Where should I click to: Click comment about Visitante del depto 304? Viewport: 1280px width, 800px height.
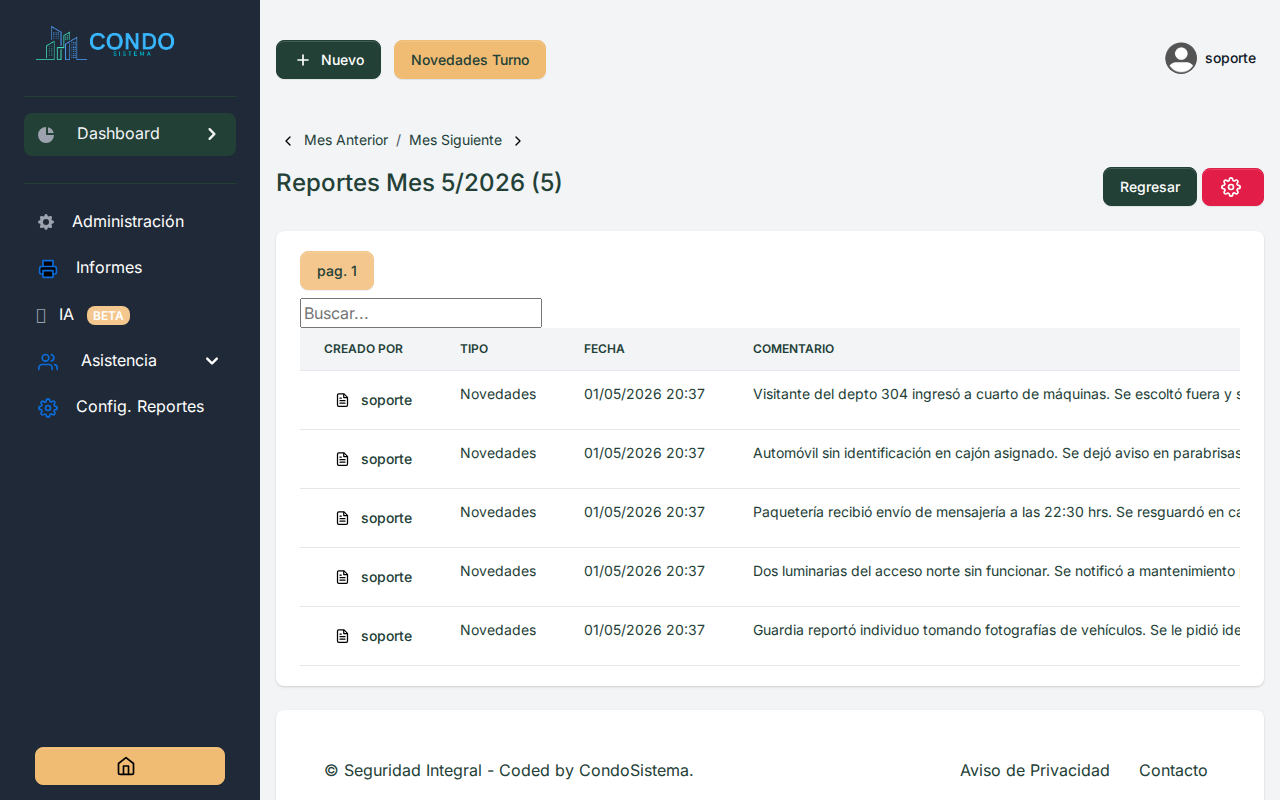(996, 394)
